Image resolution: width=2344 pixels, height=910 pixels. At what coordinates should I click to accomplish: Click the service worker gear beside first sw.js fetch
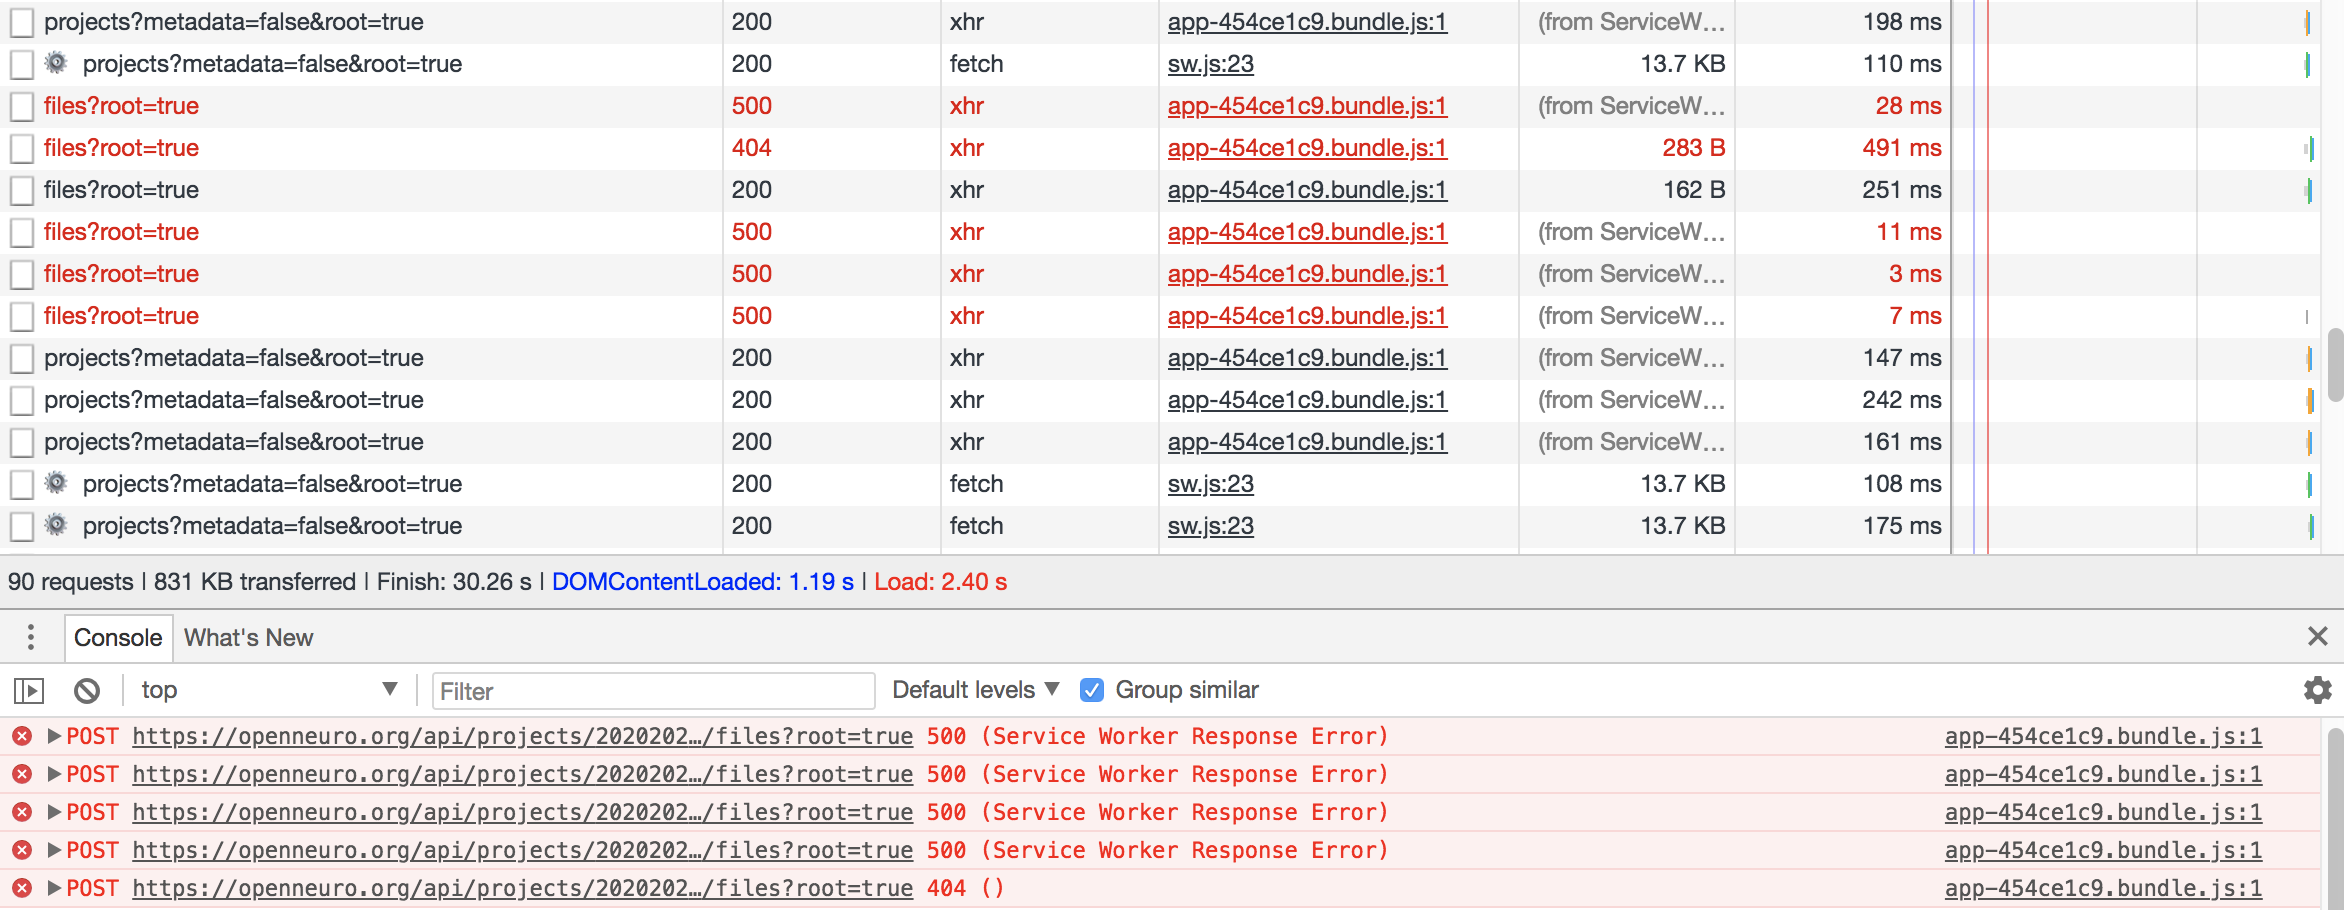point(57,63)
